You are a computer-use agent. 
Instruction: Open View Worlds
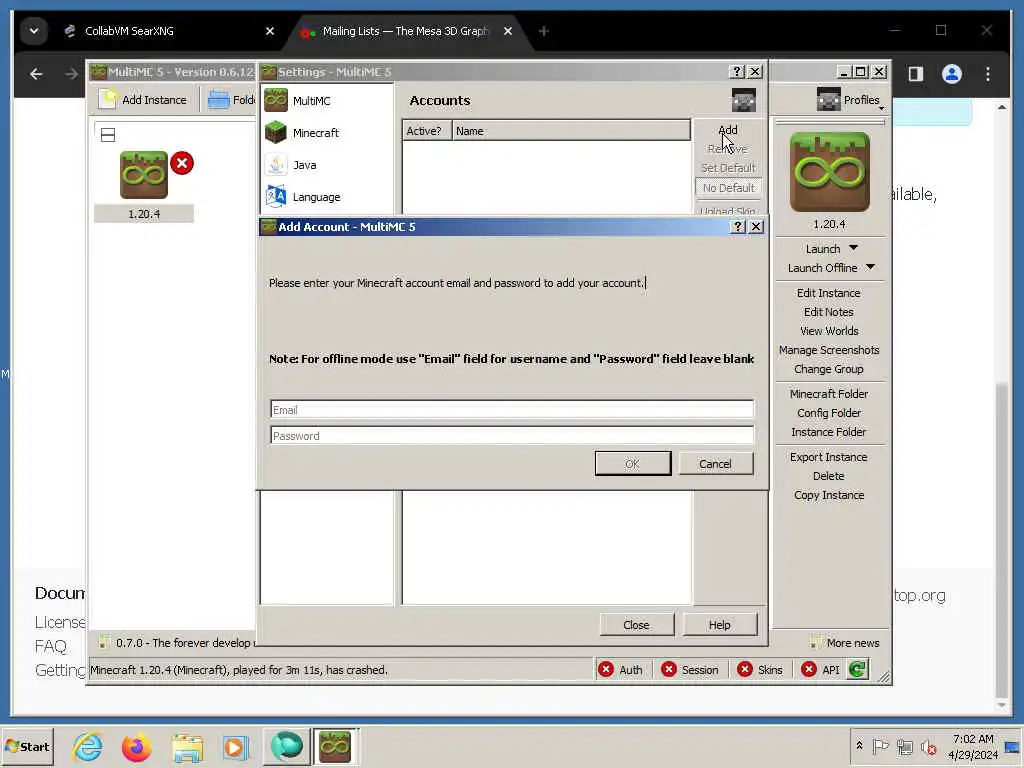point(829,331)
